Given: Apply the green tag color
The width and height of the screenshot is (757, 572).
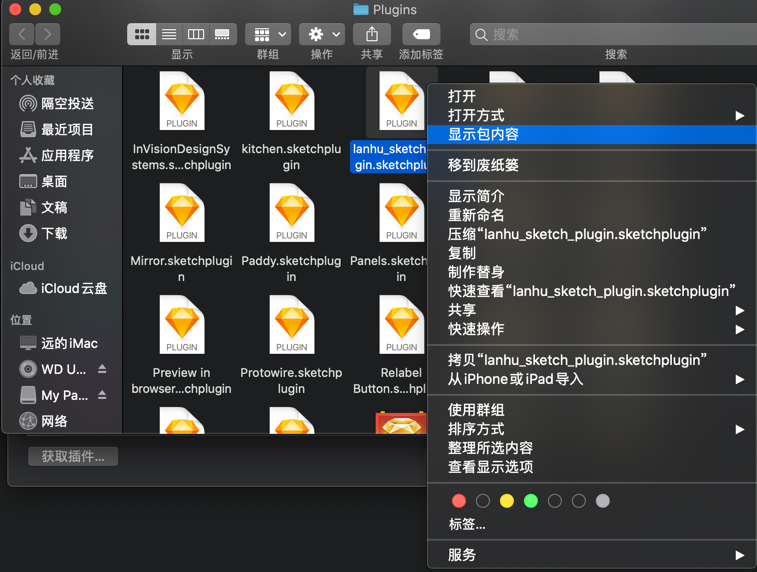Looking at the screenshot, I should pos(531,501).
